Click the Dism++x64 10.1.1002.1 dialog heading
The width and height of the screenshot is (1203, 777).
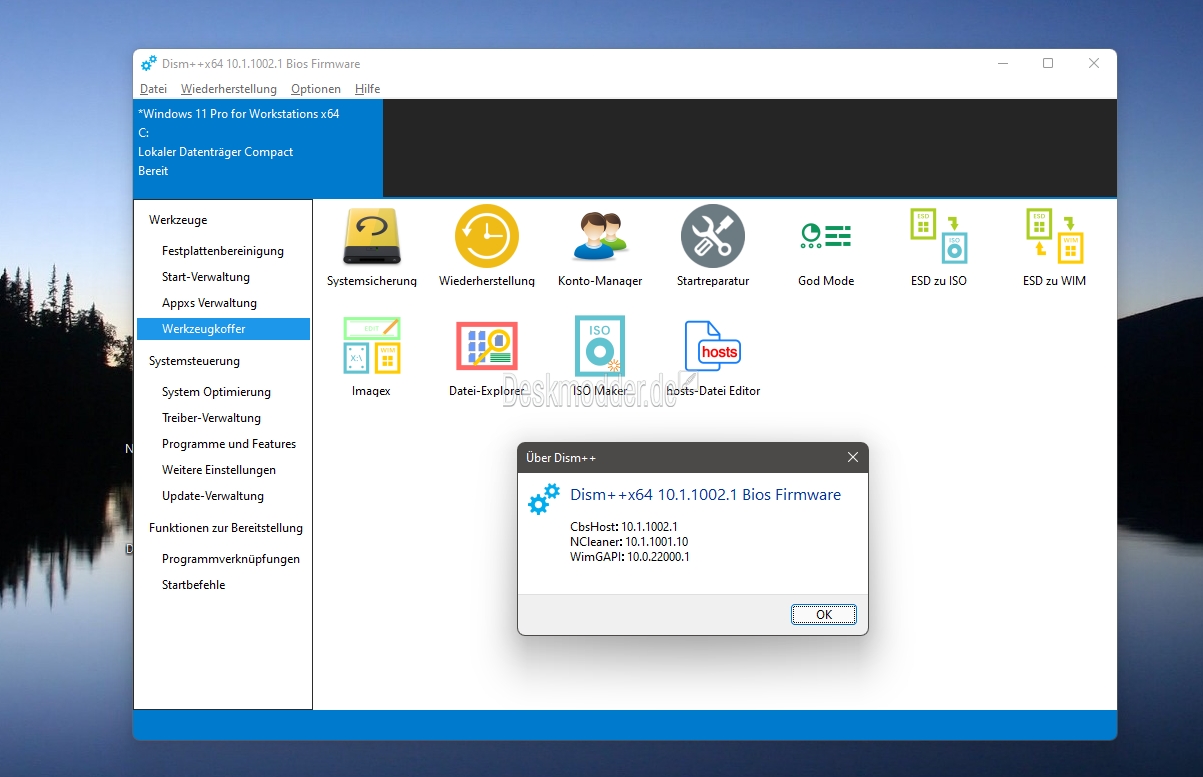705,494
